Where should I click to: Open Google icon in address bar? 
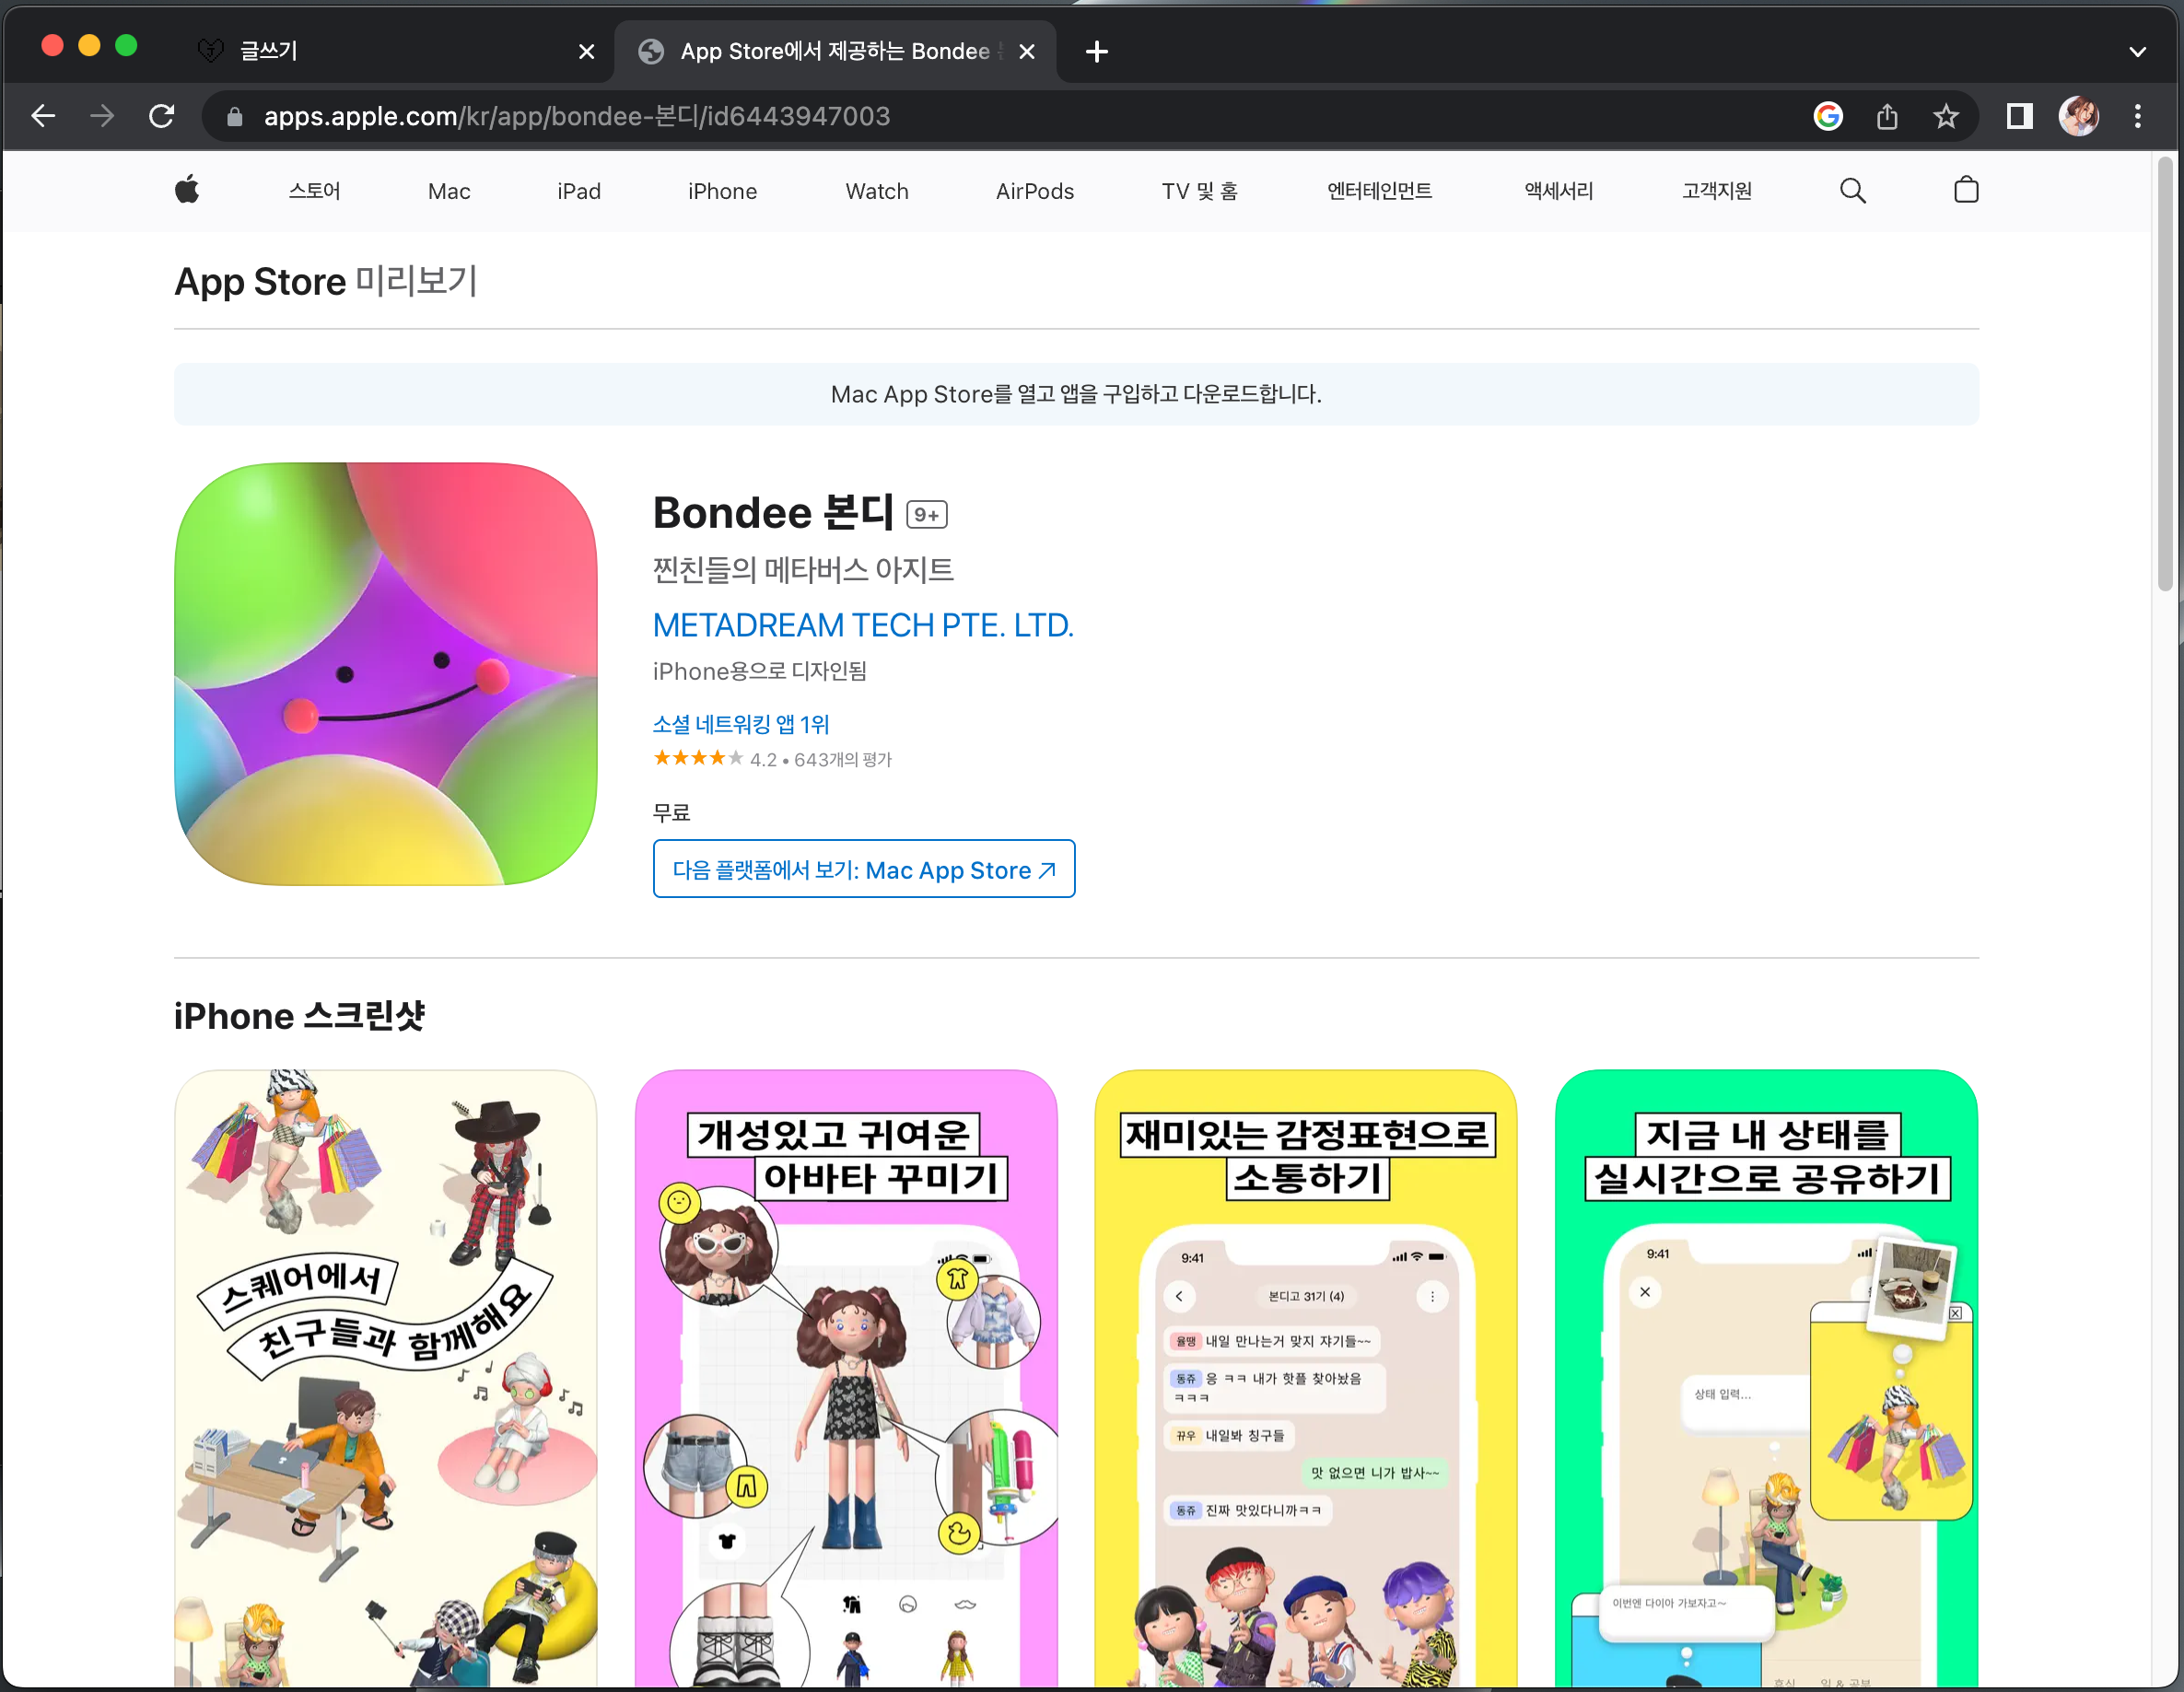[1827, 117]
